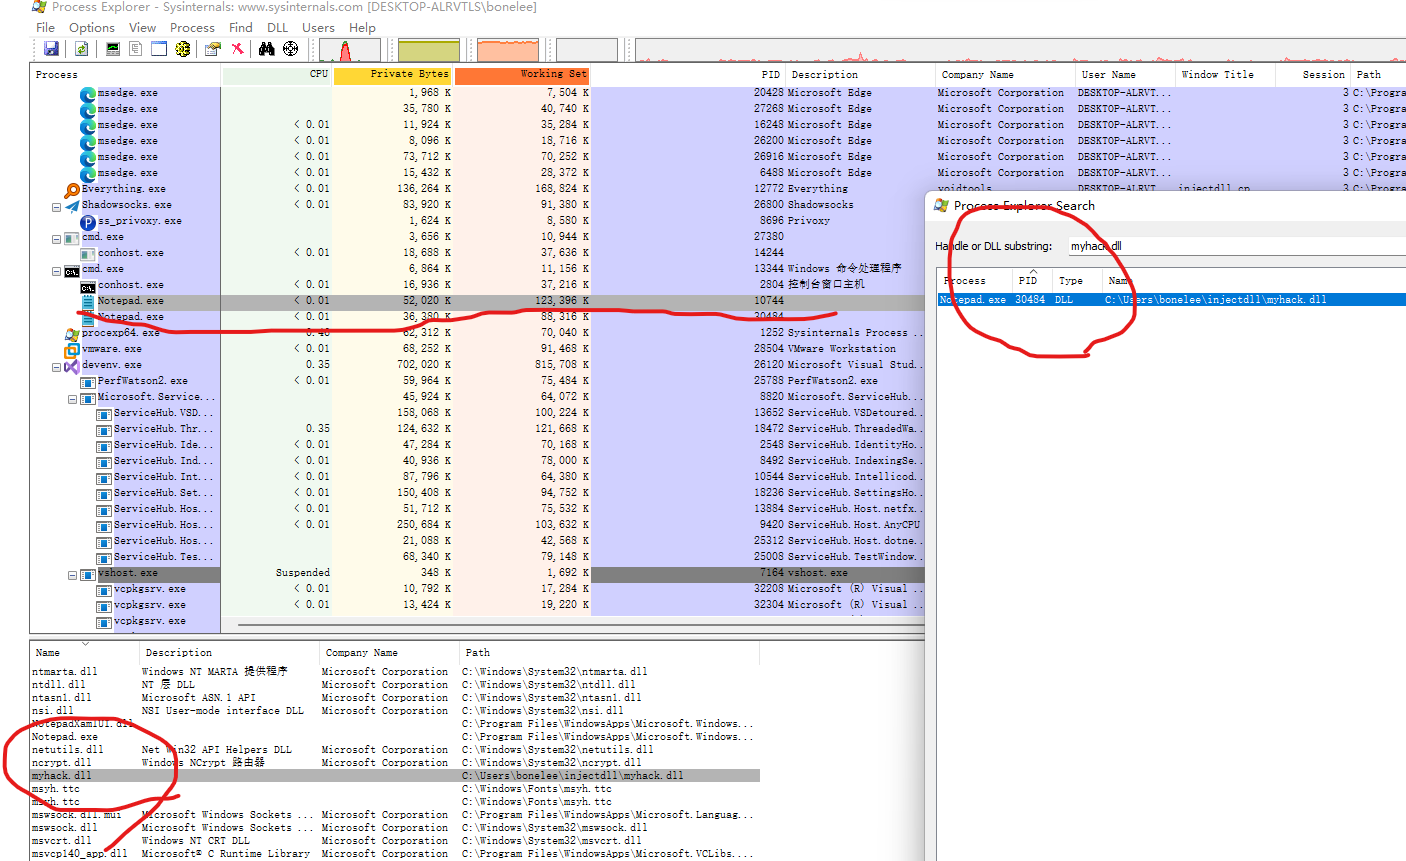Click the gear DLL/handle view icon
Viewport: 1406px width, 861px height.
click(x=183, y=49)
